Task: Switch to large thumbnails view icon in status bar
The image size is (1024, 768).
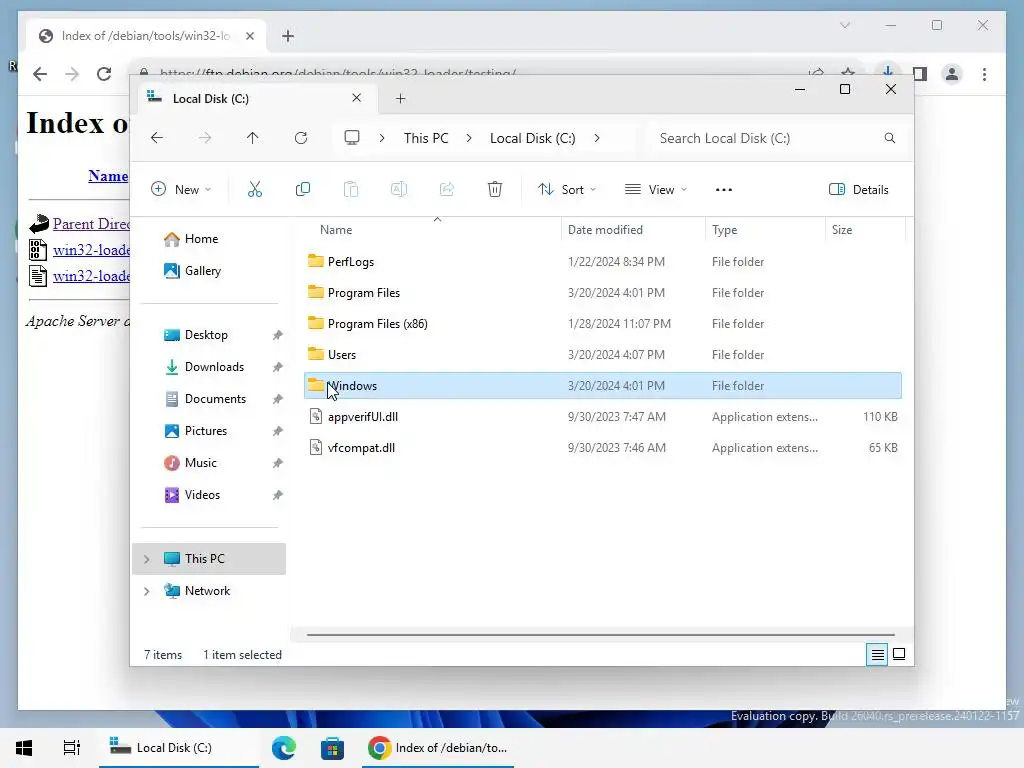Action: click(899, 654)
